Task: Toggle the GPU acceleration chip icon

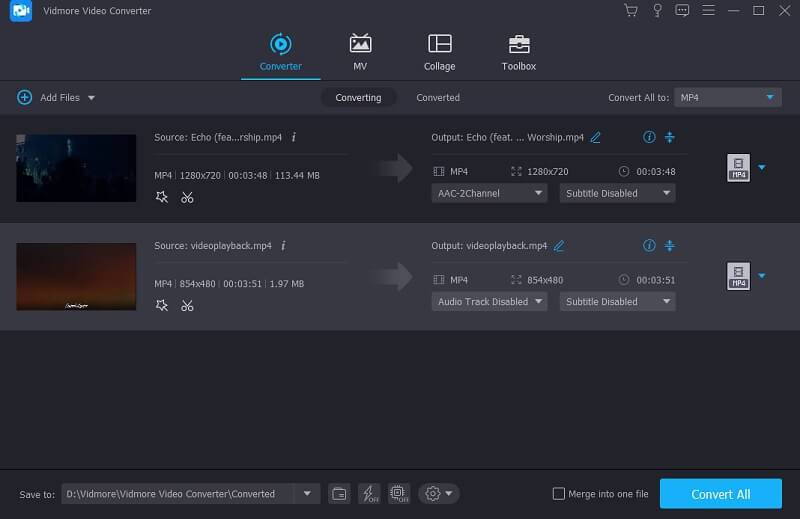Action: pos(398,493)
